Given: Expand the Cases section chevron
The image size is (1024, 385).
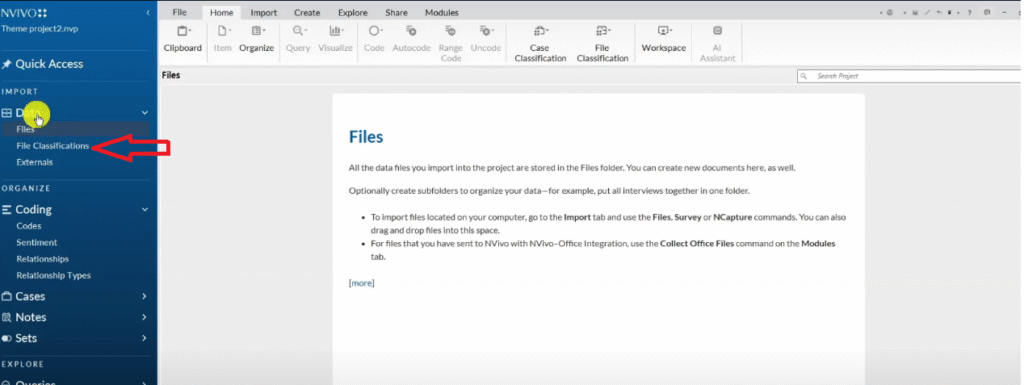Looking at the screenshot, I should tap(145, 296).
